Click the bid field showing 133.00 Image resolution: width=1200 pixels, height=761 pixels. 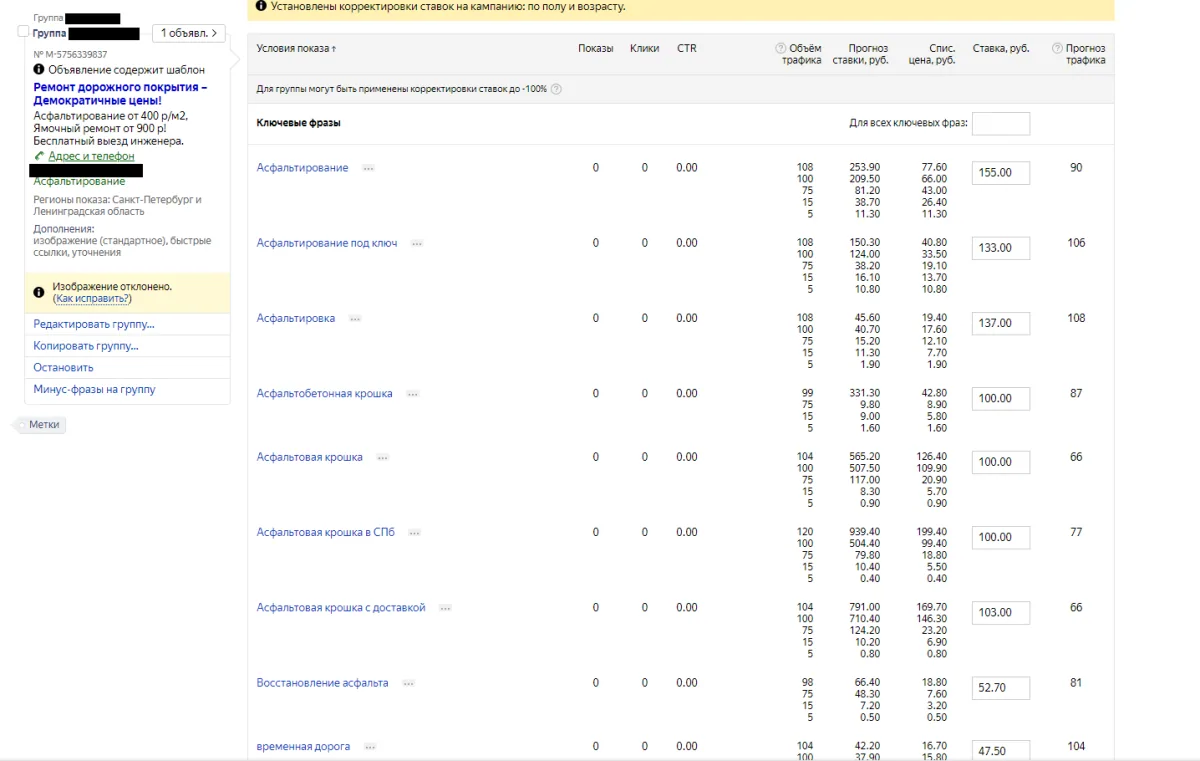1001,248
